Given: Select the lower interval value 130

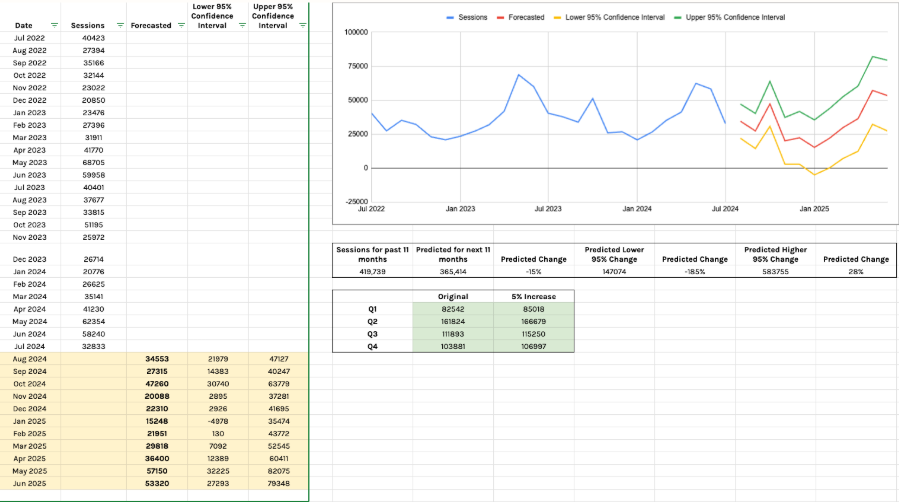Looking at the screenshot, I should 218,434.
